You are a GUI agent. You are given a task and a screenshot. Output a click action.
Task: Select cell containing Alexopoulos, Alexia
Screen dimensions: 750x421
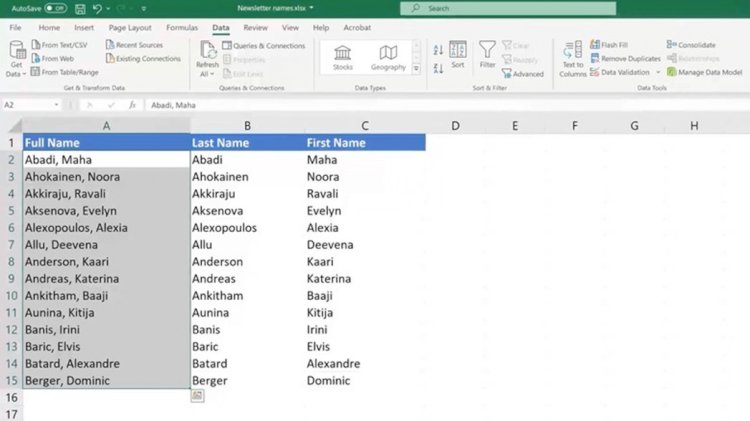point(106,228)
